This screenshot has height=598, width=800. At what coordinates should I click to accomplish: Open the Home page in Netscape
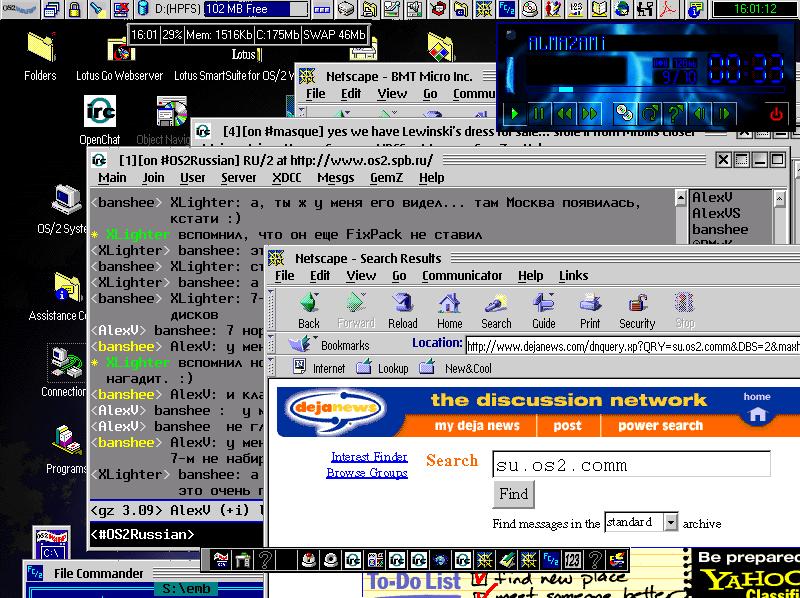(x=449, y=310)
